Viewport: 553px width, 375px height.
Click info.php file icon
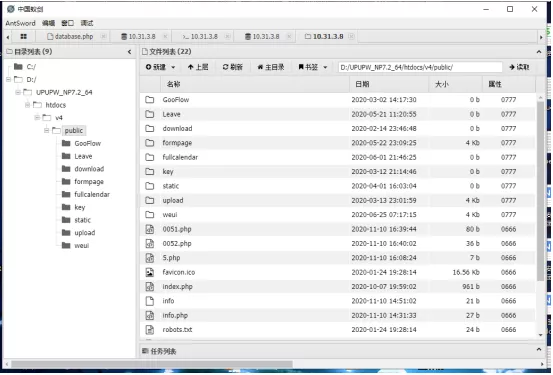pyautogui.click(x=150, y=315)
